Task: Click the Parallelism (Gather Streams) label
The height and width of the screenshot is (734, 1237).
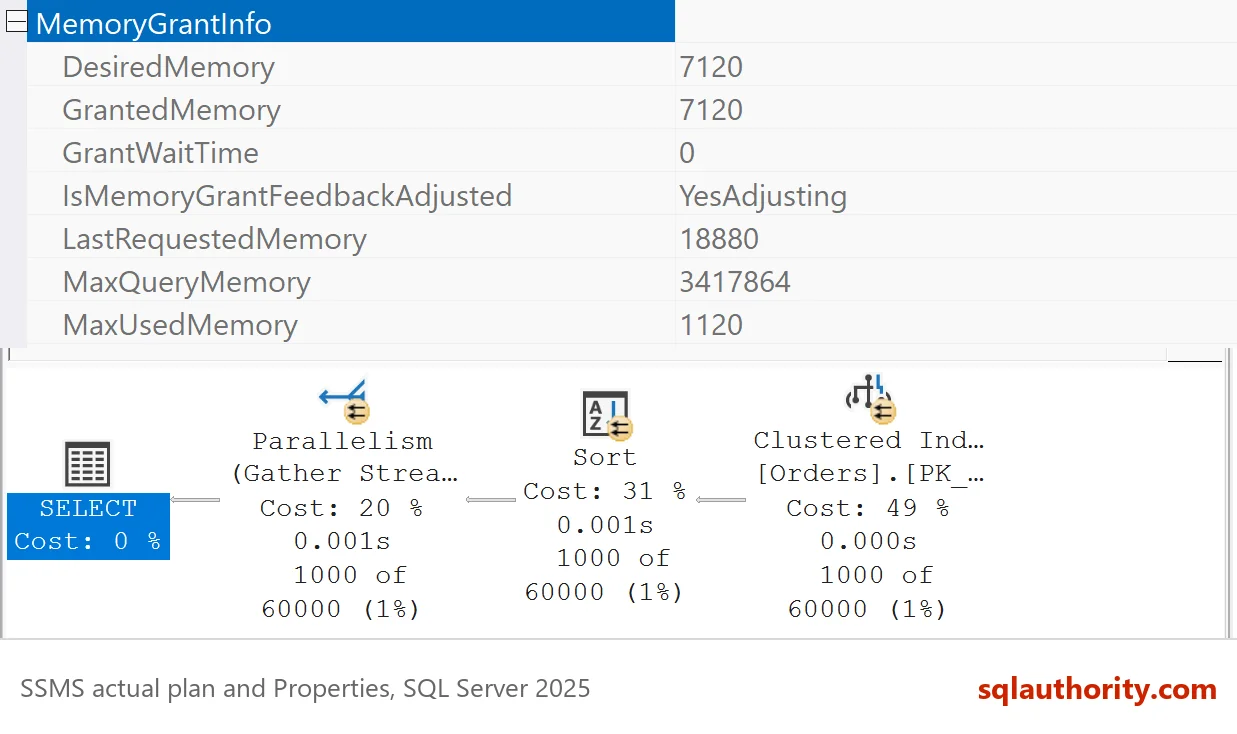Action: 343,457
